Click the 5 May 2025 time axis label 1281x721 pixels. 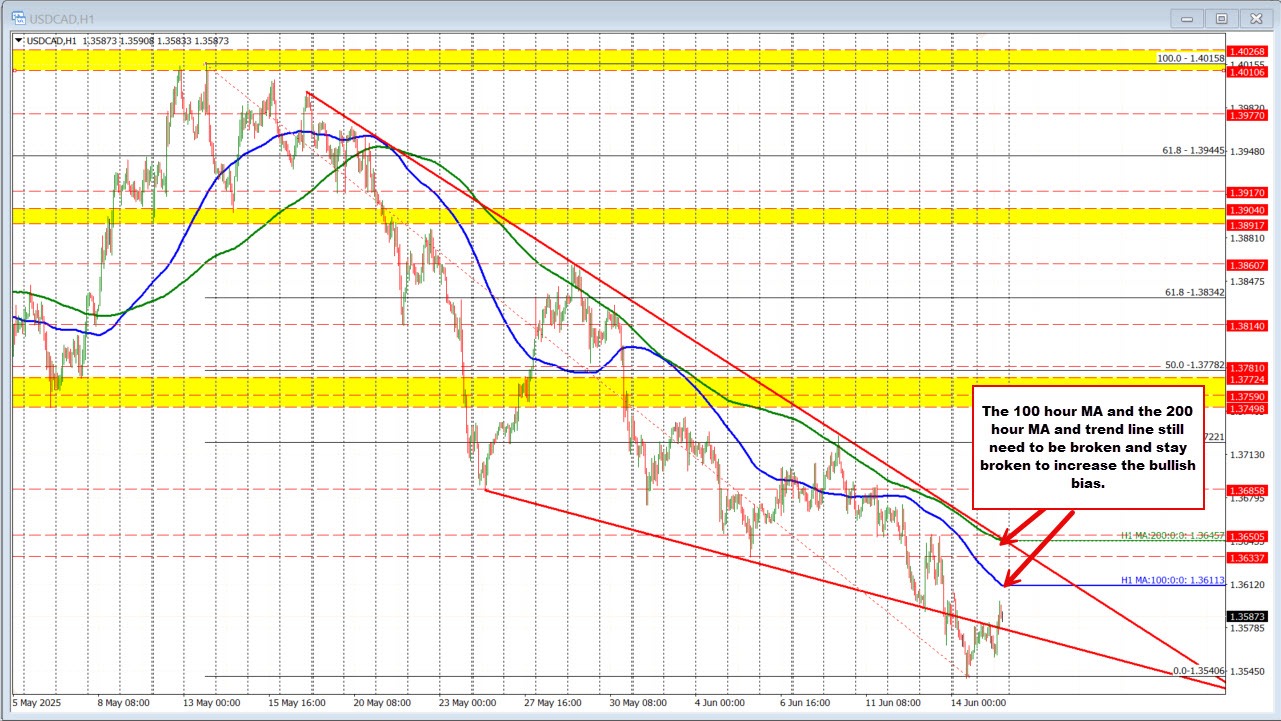click(x=34, y=703)
